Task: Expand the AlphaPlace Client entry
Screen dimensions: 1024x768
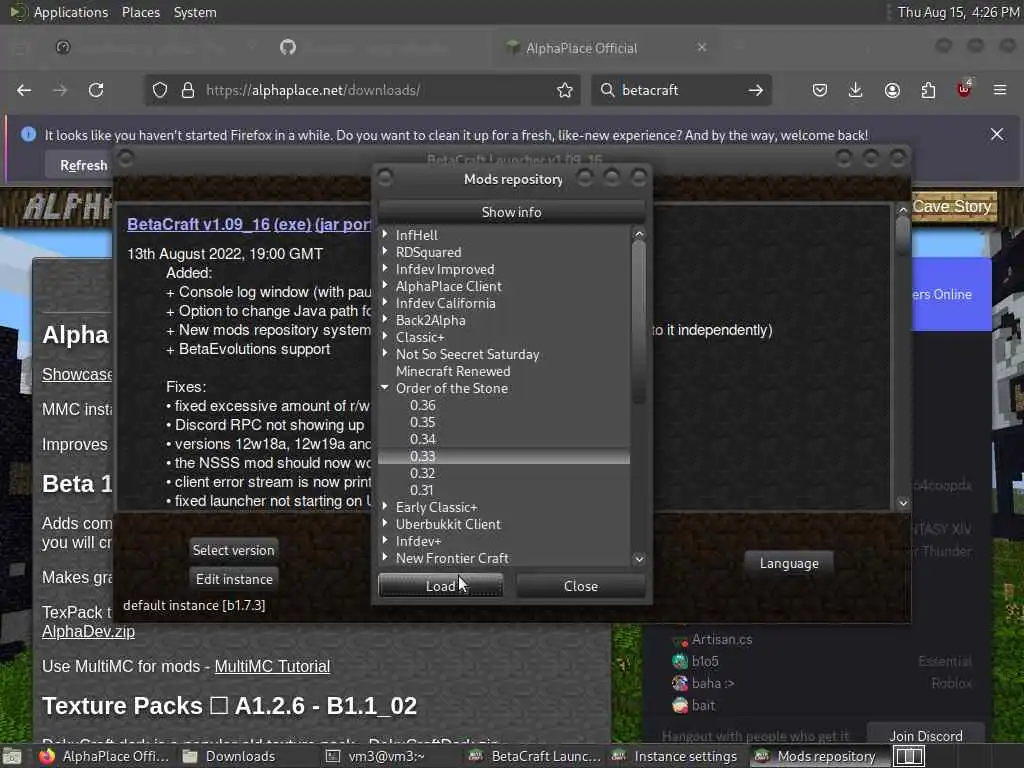Action: point(385,285)
